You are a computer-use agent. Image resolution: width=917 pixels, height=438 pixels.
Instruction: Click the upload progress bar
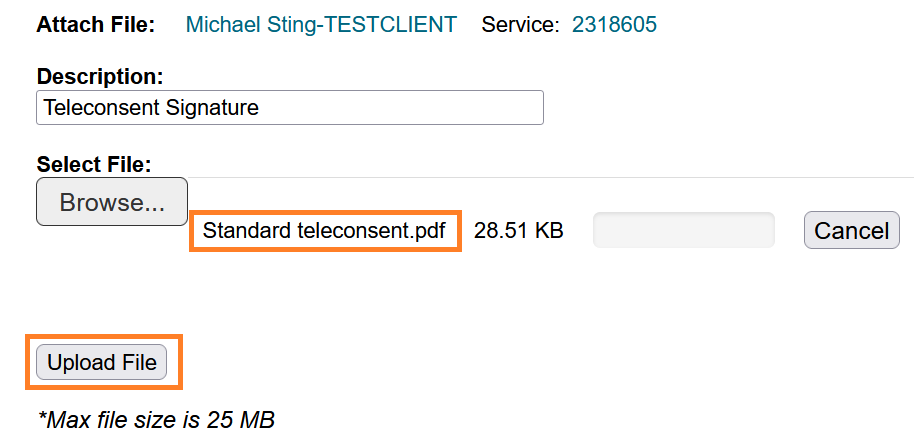click(683, 230)
